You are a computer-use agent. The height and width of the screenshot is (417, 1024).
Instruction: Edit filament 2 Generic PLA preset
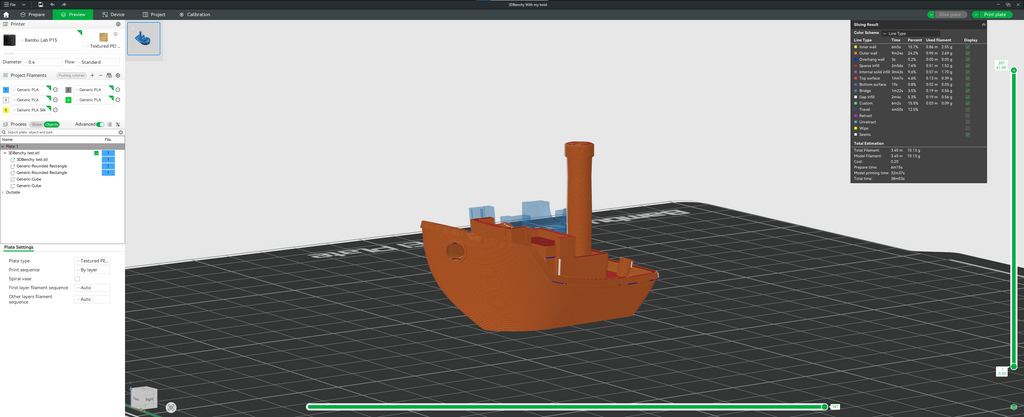tap(118, 89)
